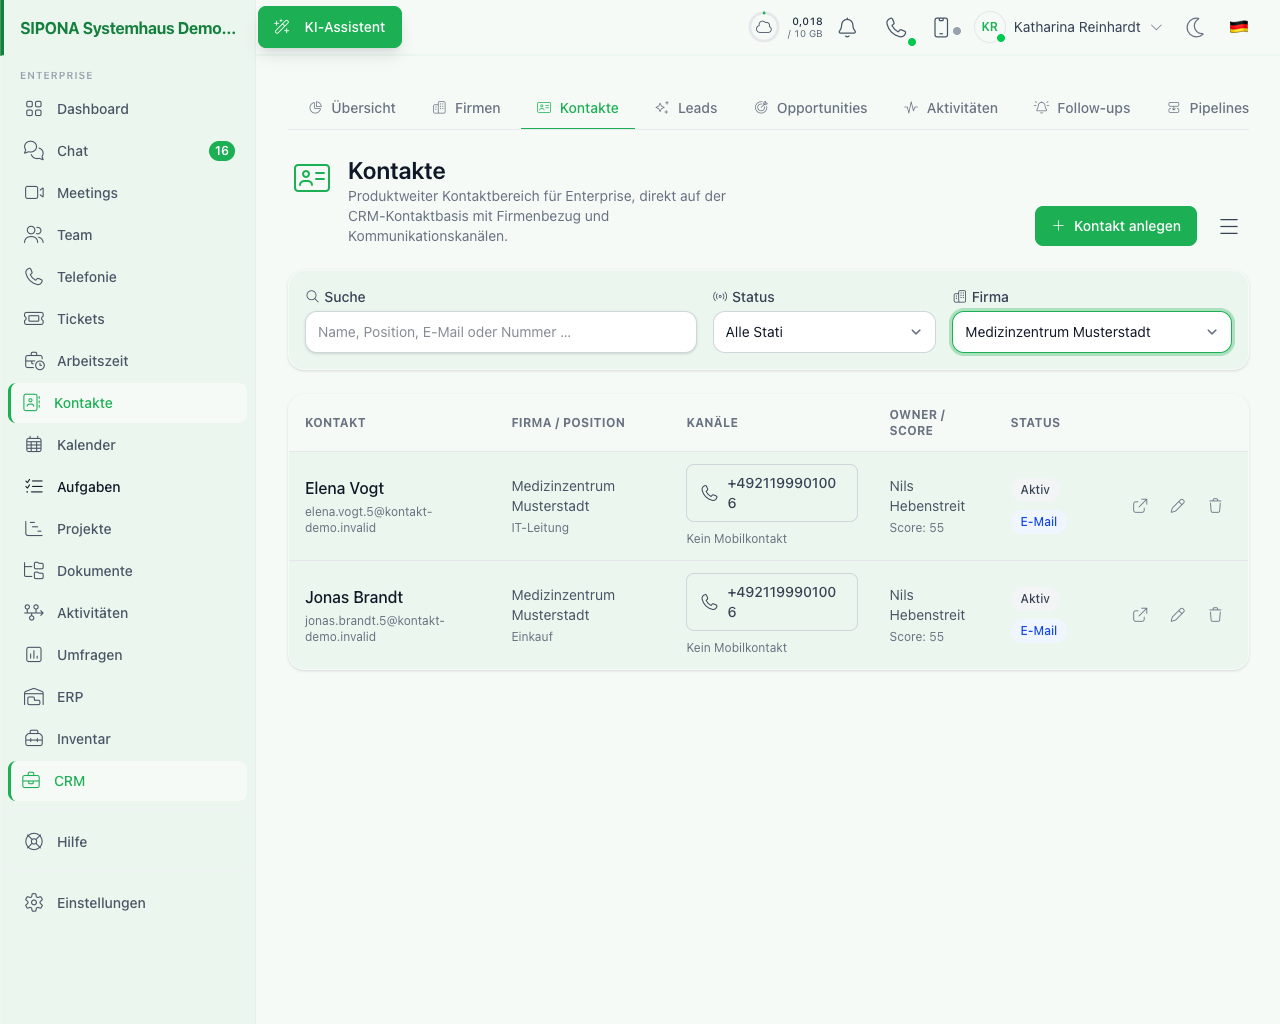Select Kontakte in the sidebar
Image resolution: width=1280 pixels, height=1024 pixels.
(128, 403)
